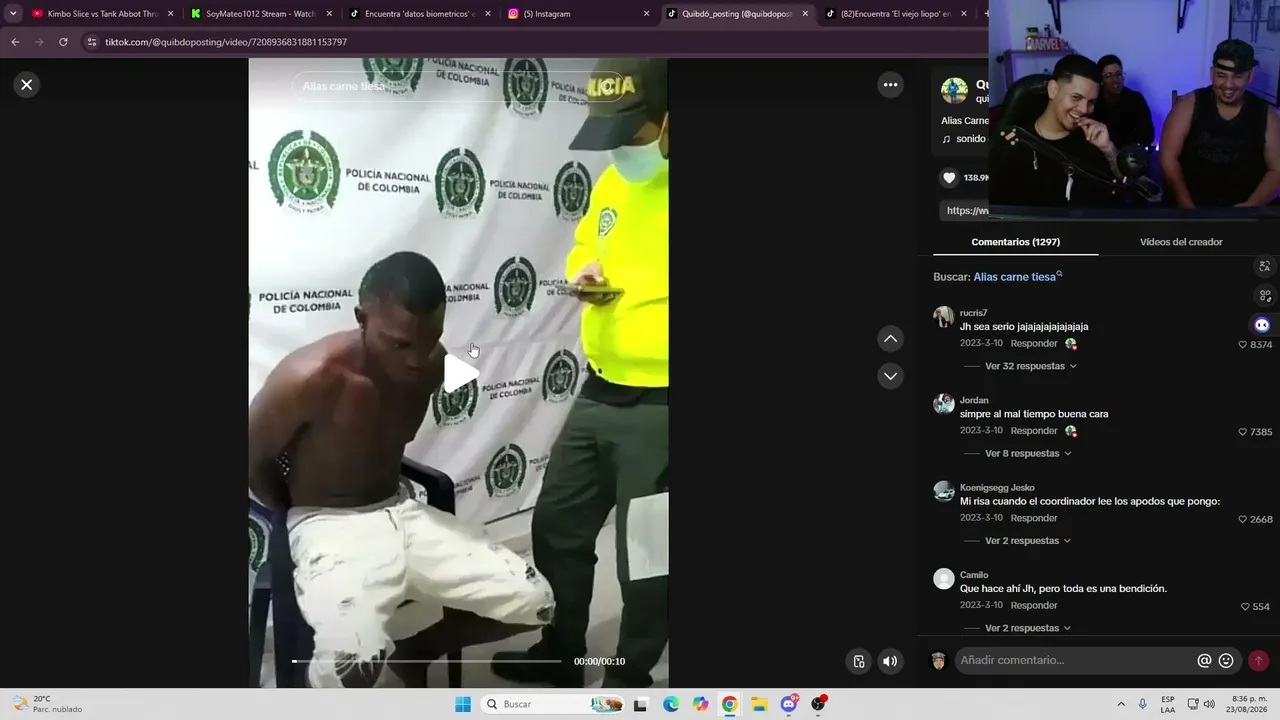This screenshot has height=720, width=1280.
Task: Click the clipboard icon beside the volume button
Action: (x=858, y=661)
